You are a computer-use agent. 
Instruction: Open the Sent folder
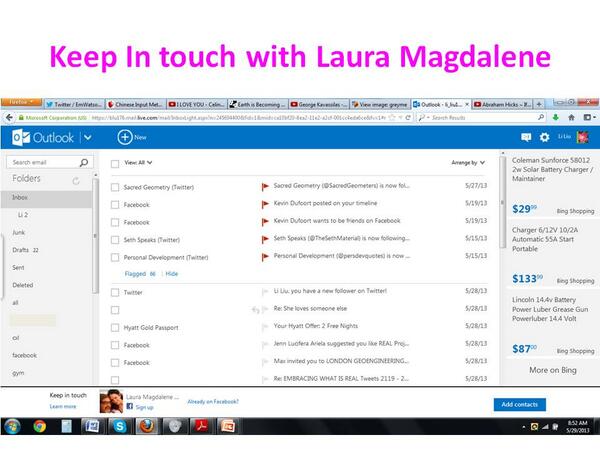pos(18,267)
